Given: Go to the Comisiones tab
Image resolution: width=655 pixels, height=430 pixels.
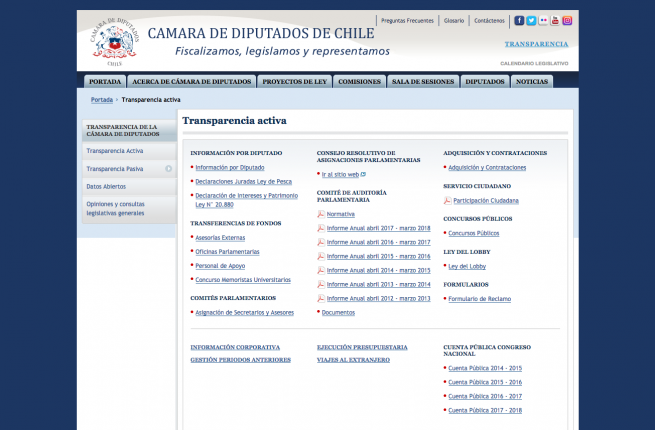Looking at the screenshot, I should 359,82.
